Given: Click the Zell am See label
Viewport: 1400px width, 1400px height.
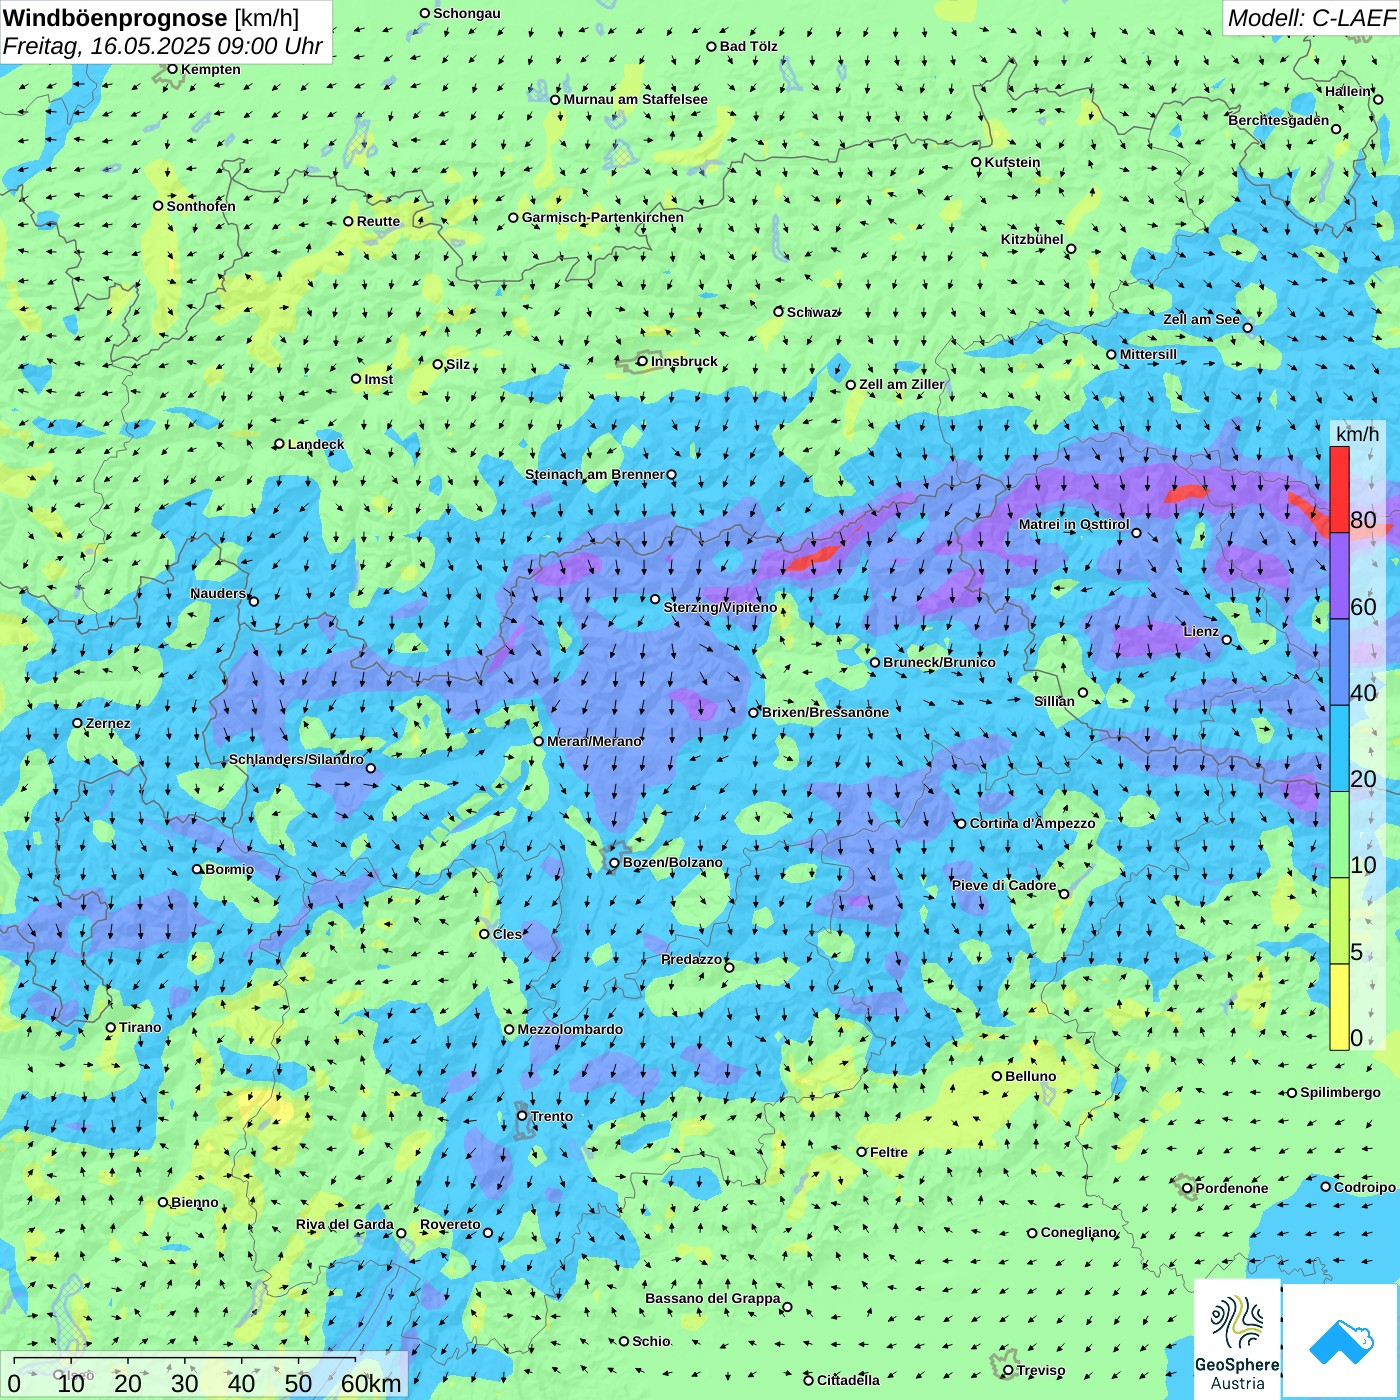Looking at the screenshot, I should 1201,319.
